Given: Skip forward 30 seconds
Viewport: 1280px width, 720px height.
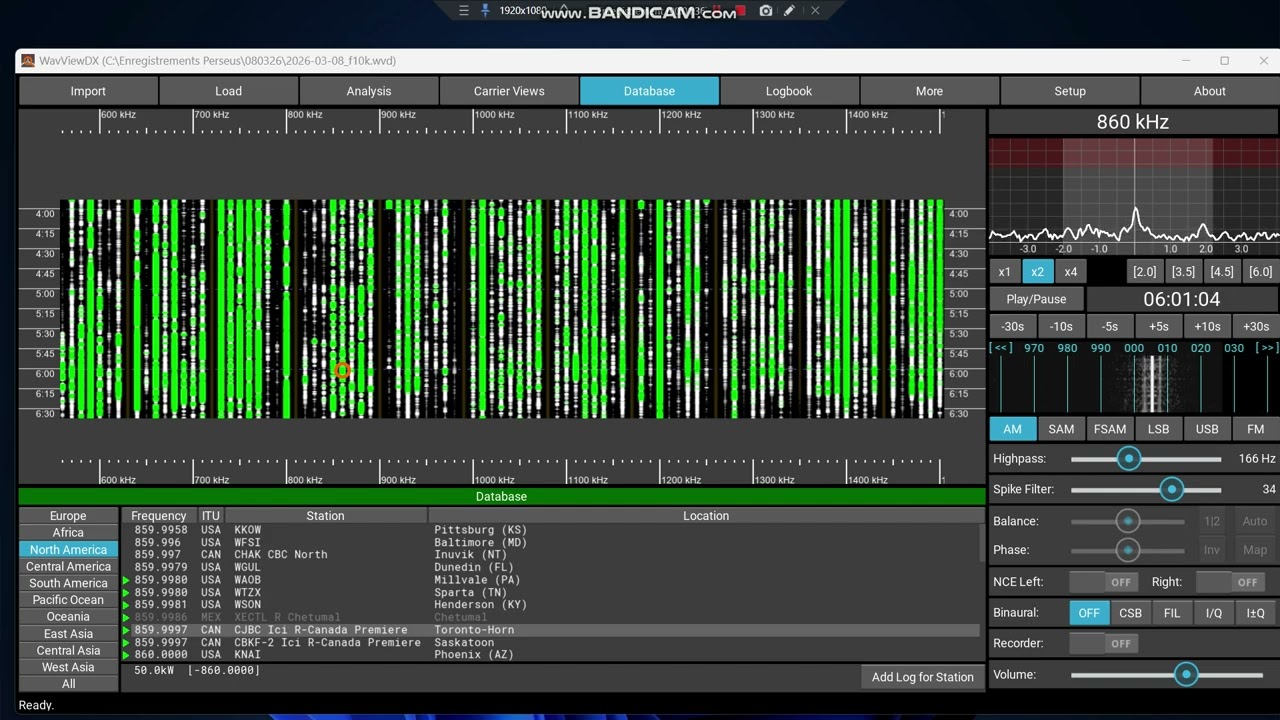Looking at the screenshot, I should click(x=1256, y=326).
